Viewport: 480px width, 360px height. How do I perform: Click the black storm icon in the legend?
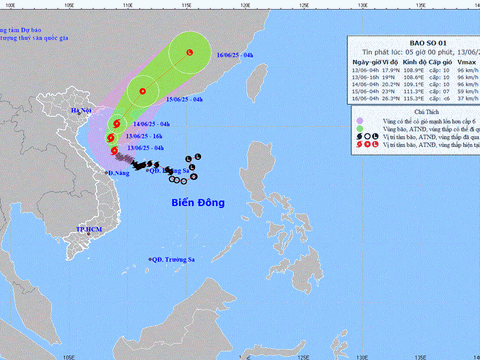(x=359, y=136)
